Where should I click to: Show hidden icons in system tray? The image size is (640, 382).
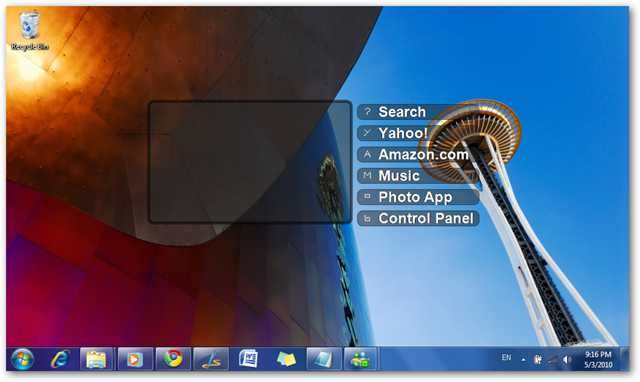coord(523,360)
